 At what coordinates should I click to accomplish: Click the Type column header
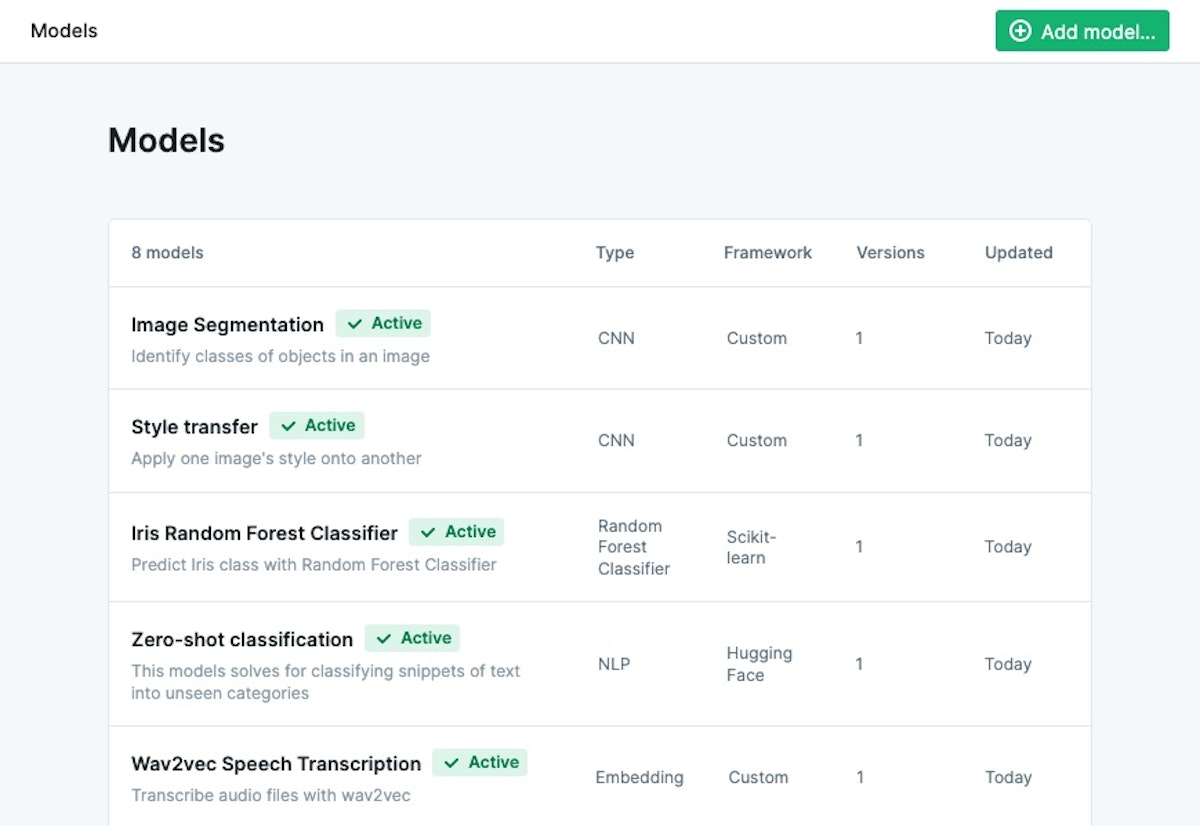615,253
